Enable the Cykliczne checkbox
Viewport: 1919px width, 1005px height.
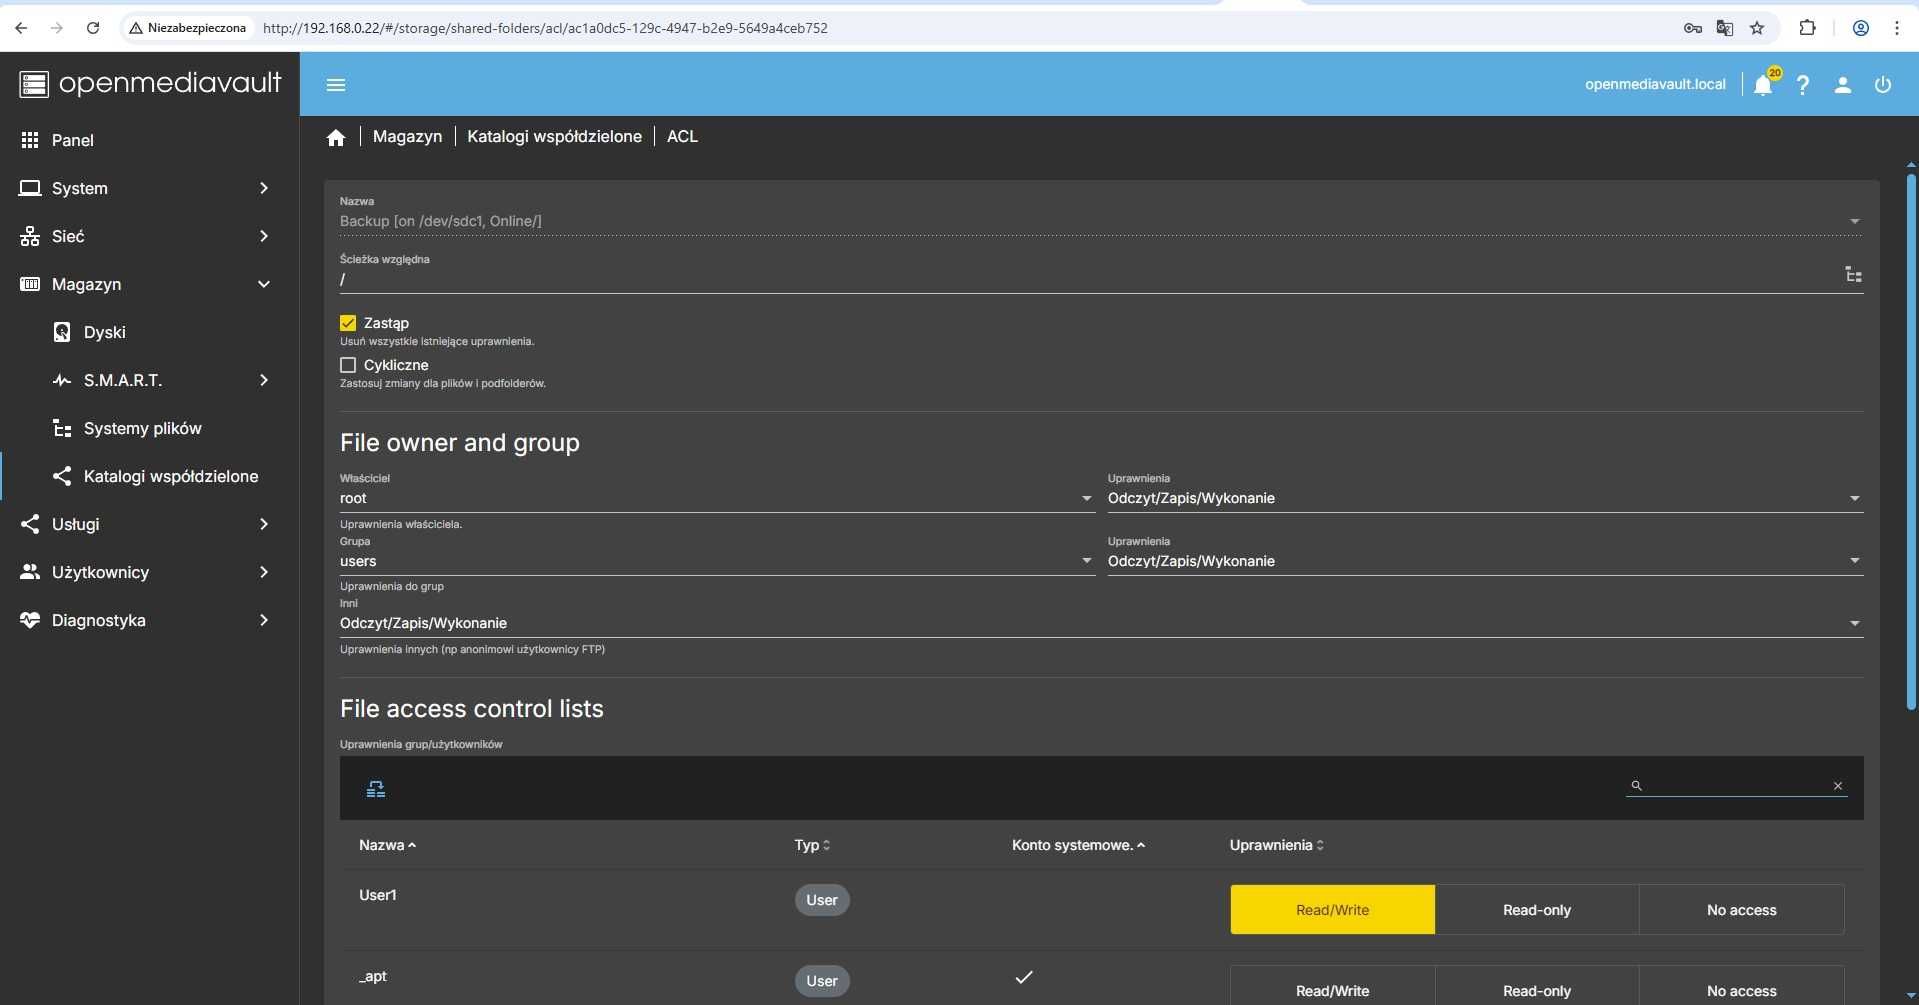click(x=348, y=365)
